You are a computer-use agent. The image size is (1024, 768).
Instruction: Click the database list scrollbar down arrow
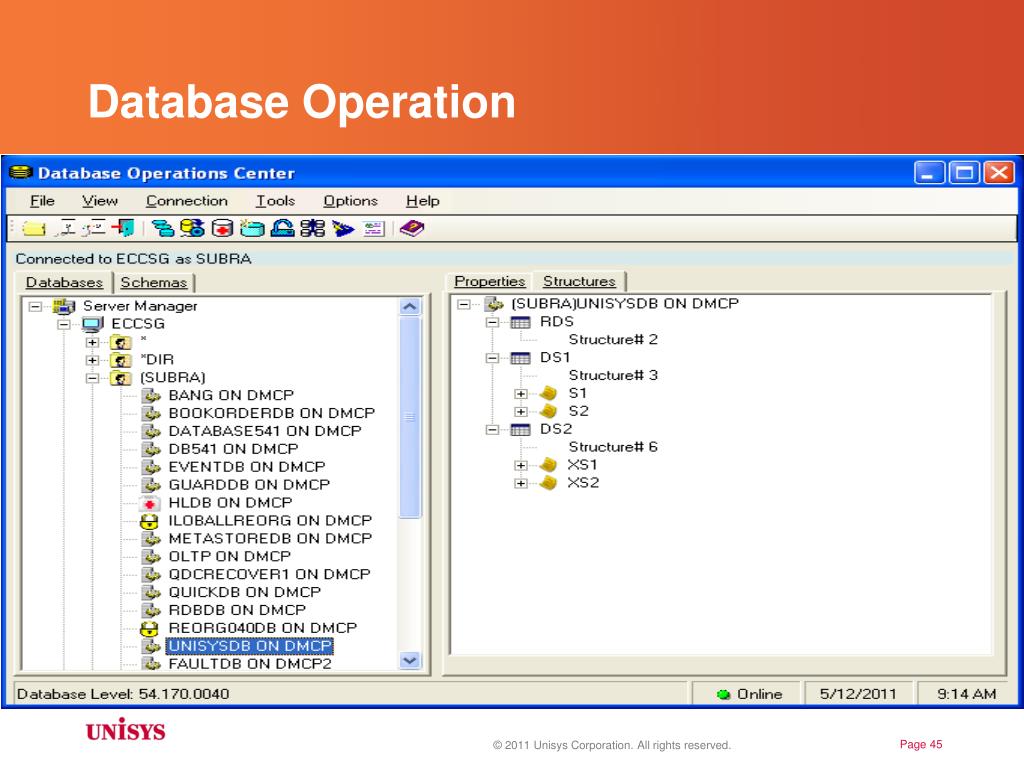[x=409, y=660]
